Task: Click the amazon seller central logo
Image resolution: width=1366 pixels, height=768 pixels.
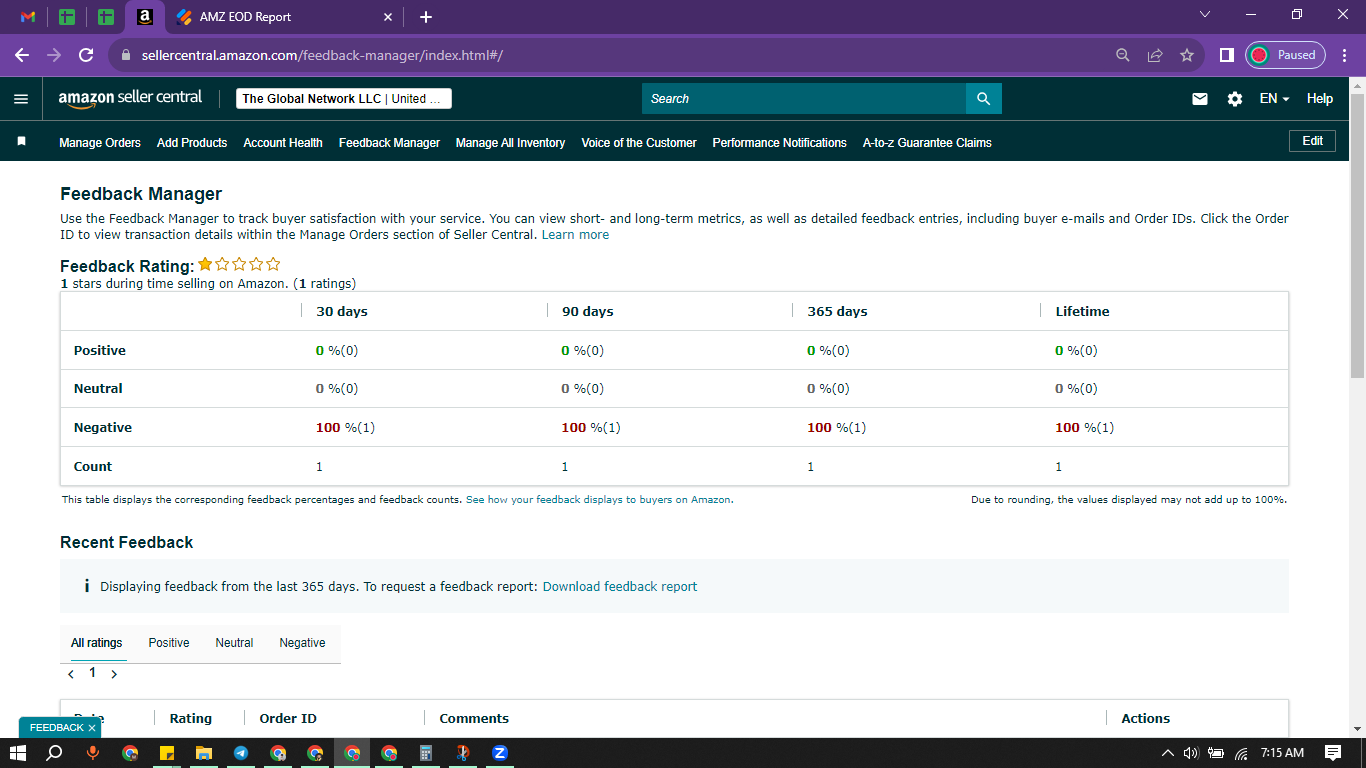Action: point(130,98)
